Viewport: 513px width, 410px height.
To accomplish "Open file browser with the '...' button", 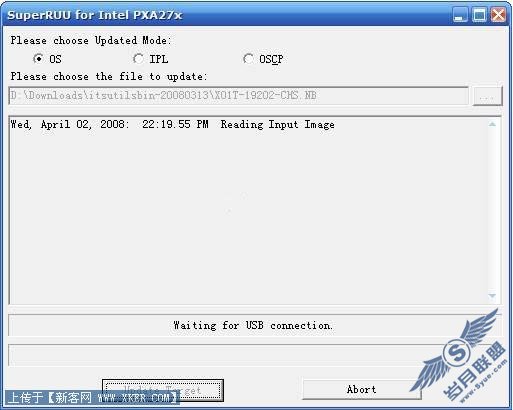I will point(487,96).
